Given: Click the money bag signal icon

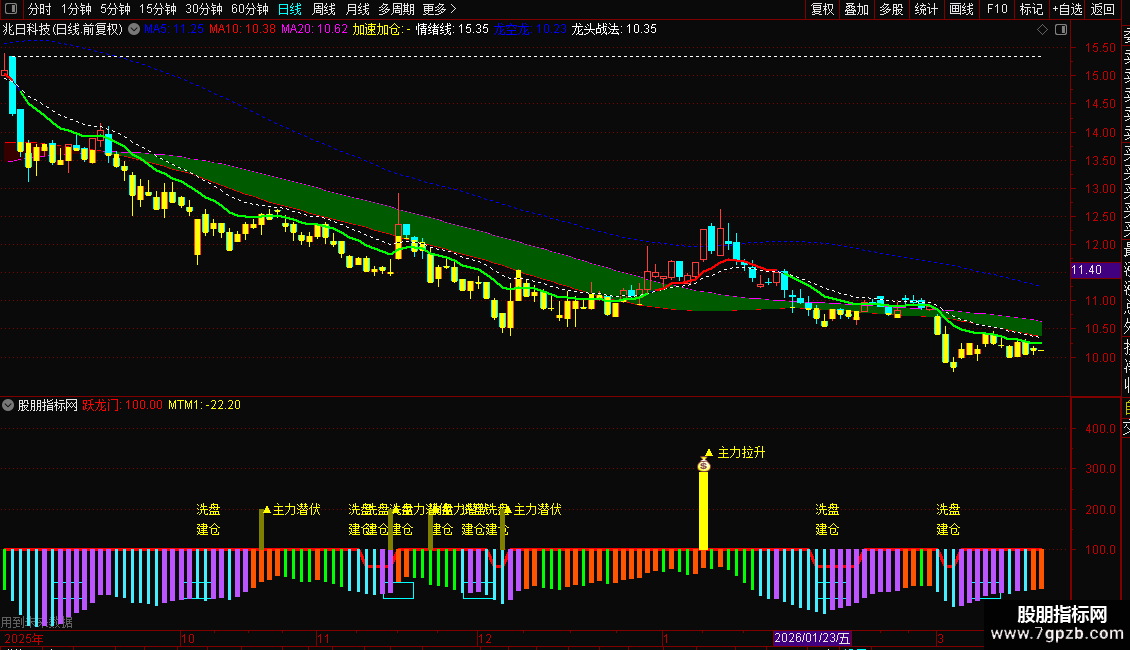Looking at the screenshot, I should [x=704, y=465].
